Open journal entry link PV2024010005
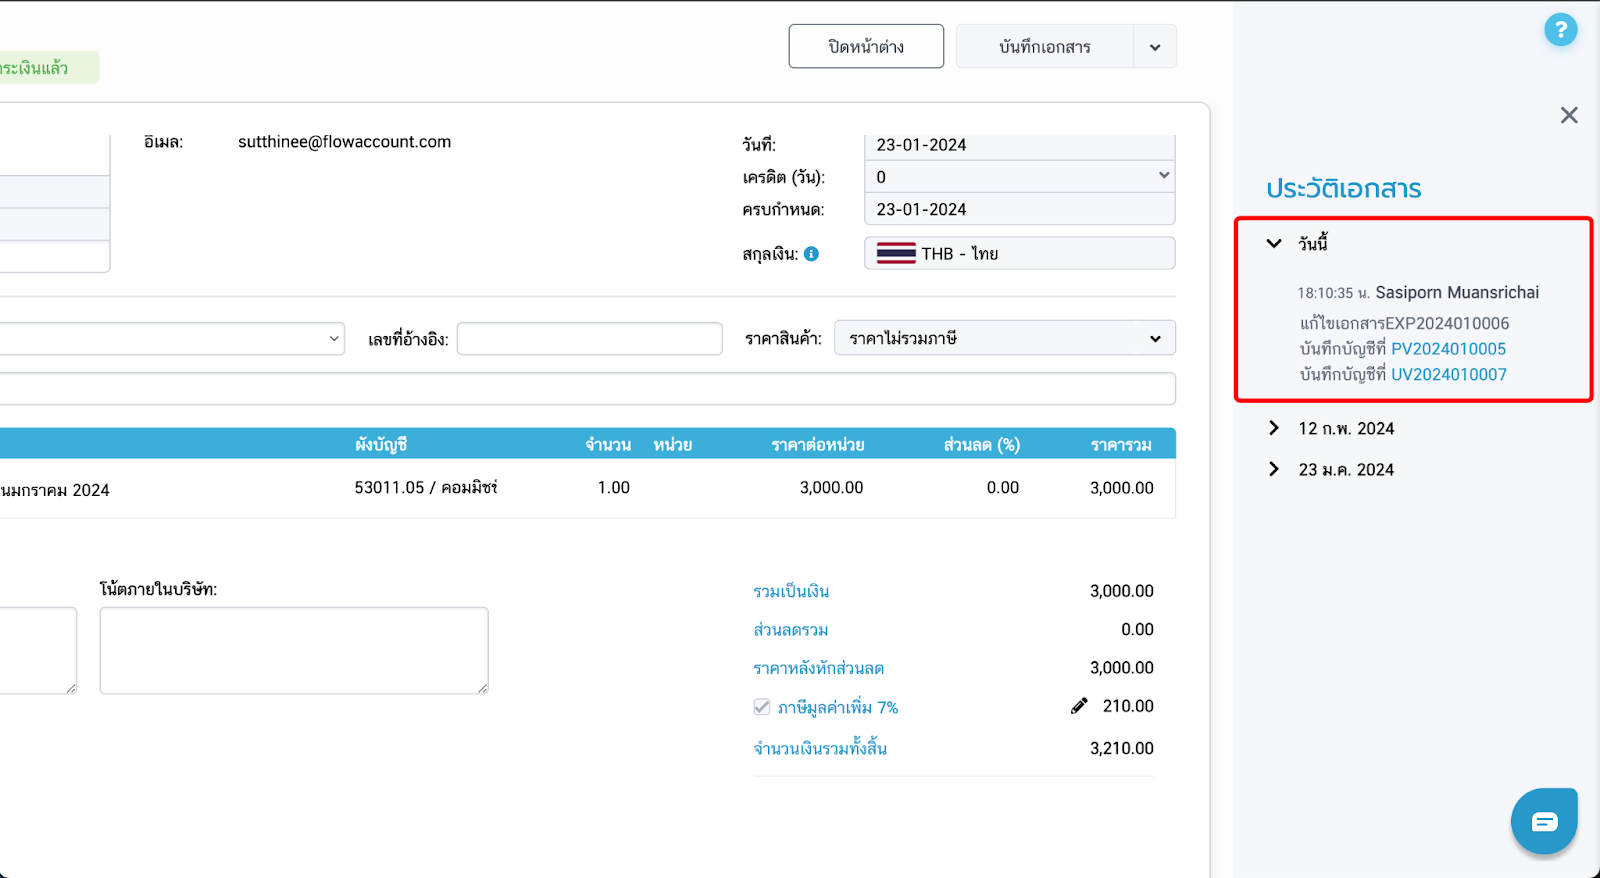 [x=1448, y=349]
